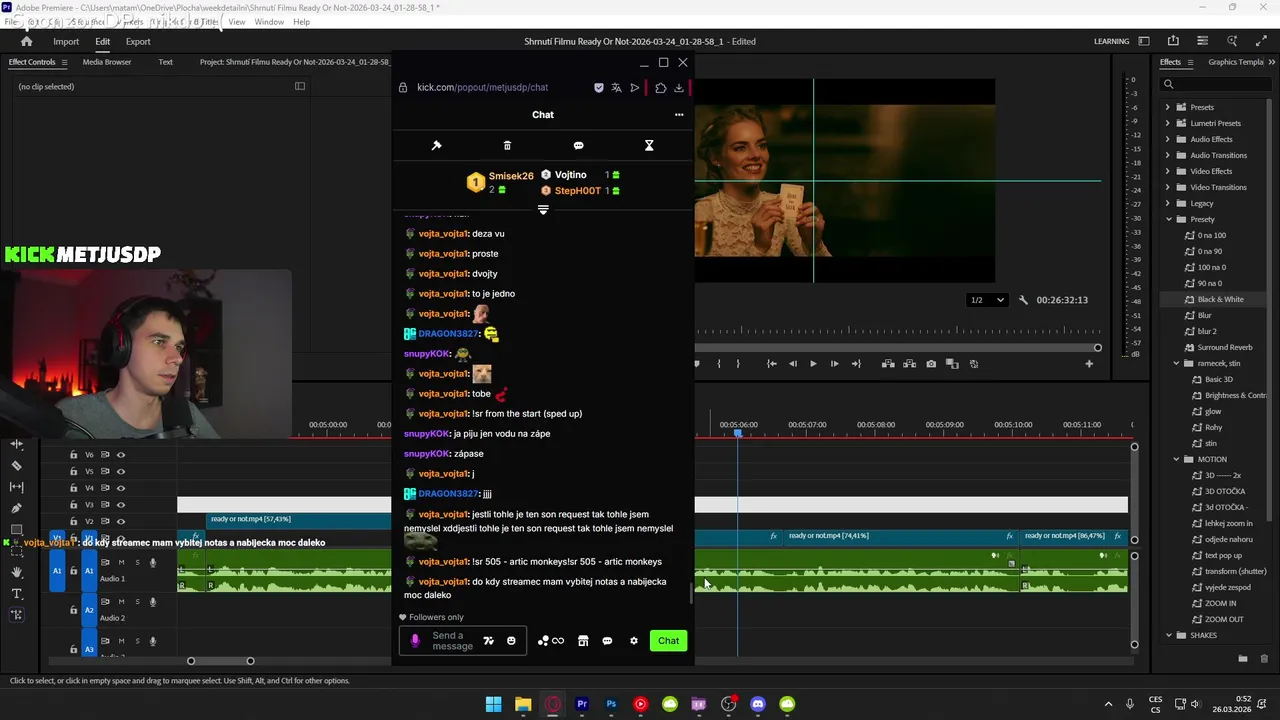1280x720 pixels.
Task: Click the new custom bin icon in Effects panel
Action: 1243,658
